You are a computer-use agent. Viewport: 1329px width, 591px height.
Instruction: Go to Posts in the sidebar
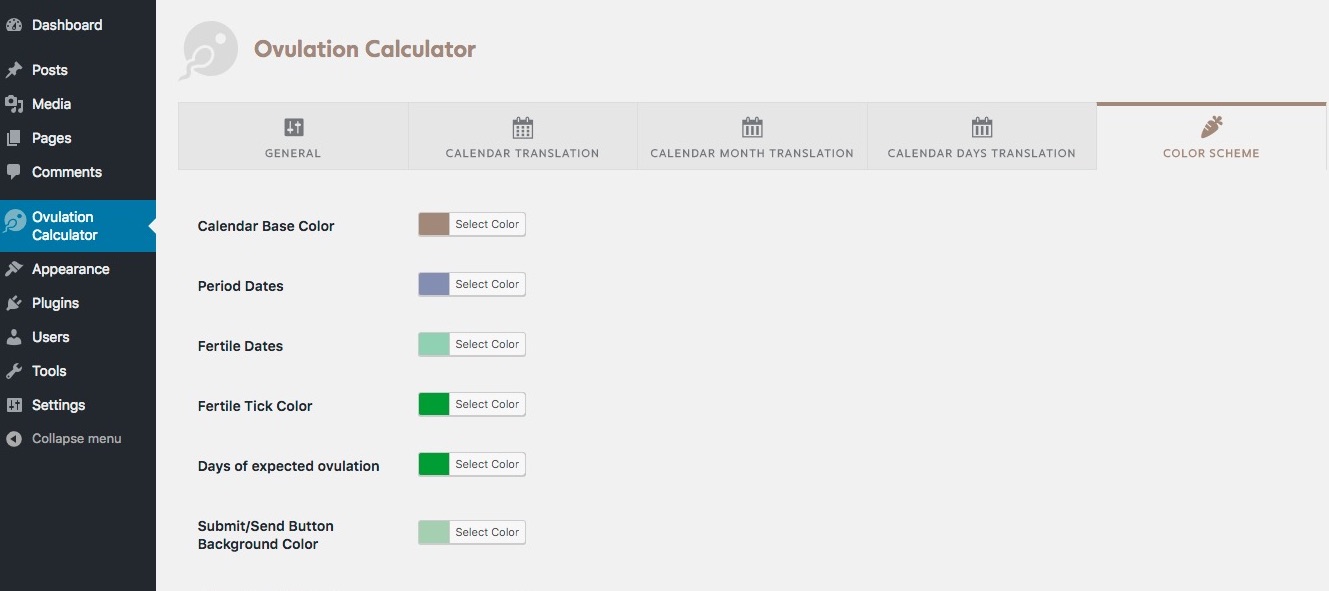[x=78, y=70]
